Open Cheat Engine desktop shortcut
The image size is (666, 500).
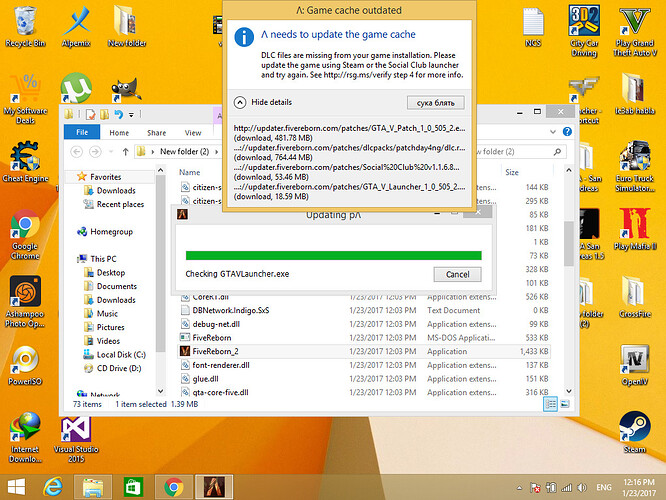tap(25, 162)
